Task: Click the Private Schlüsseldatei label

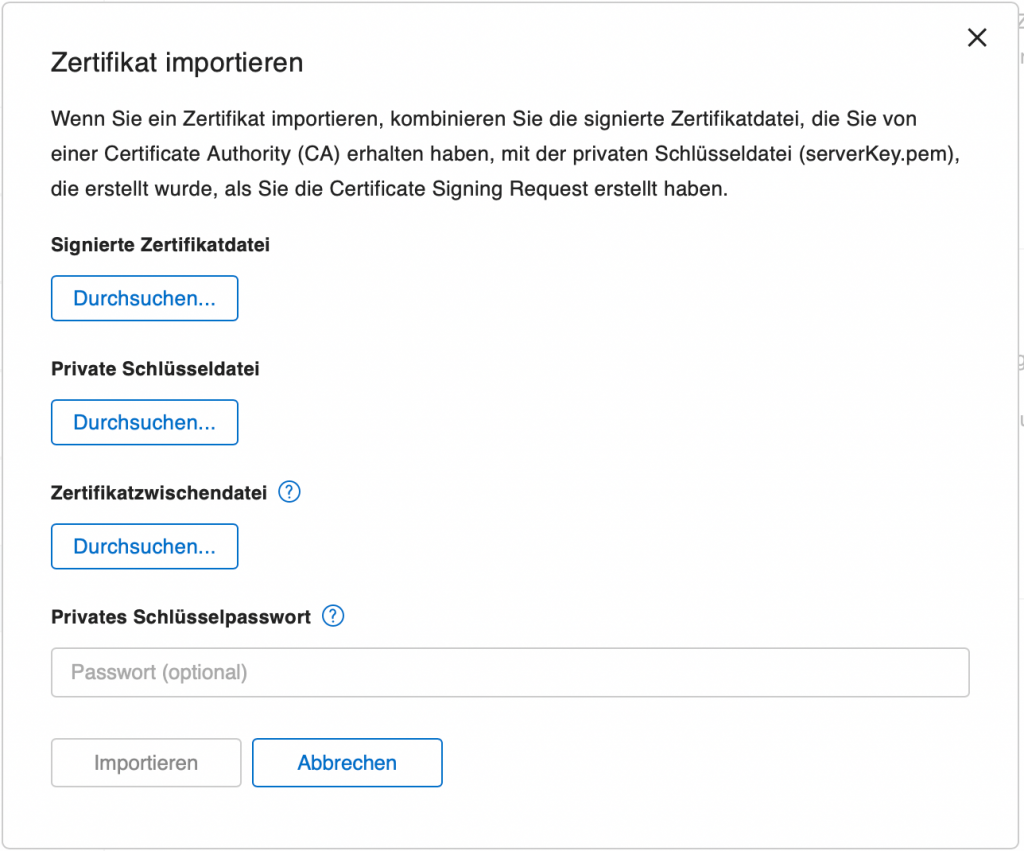Action: tap(155, 369)
